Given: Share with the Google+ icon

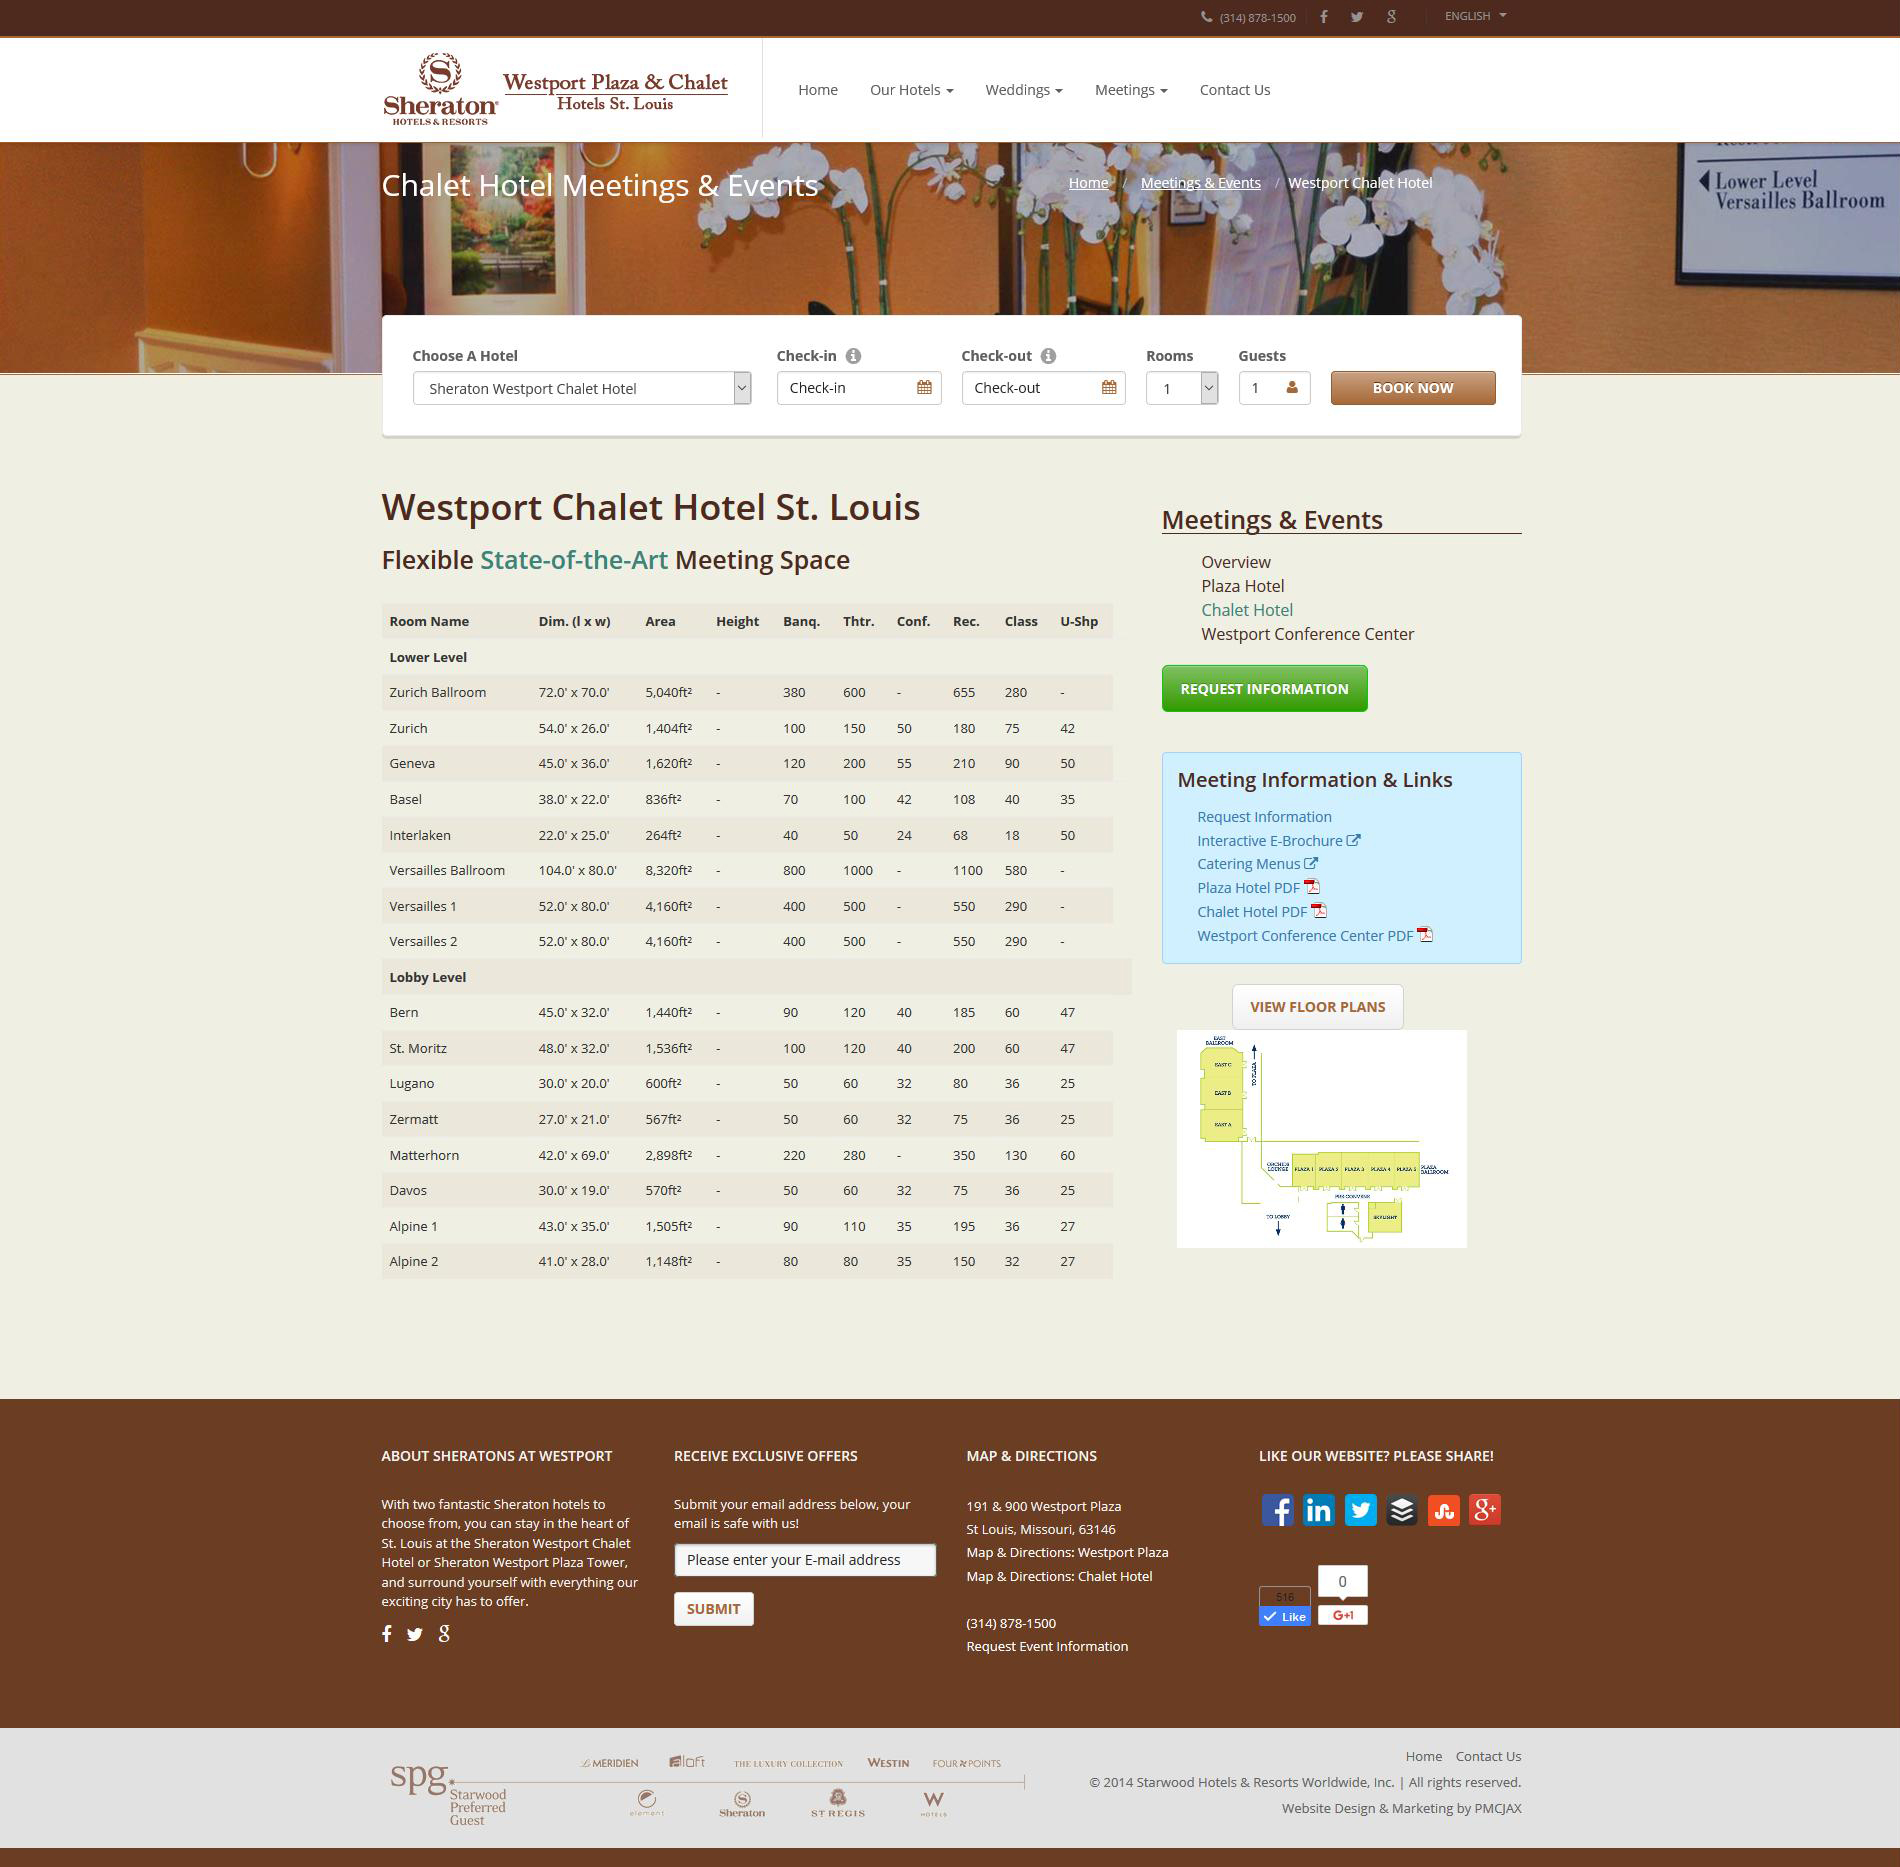Looking at the screenshot, I should tap(1485, 1510).
